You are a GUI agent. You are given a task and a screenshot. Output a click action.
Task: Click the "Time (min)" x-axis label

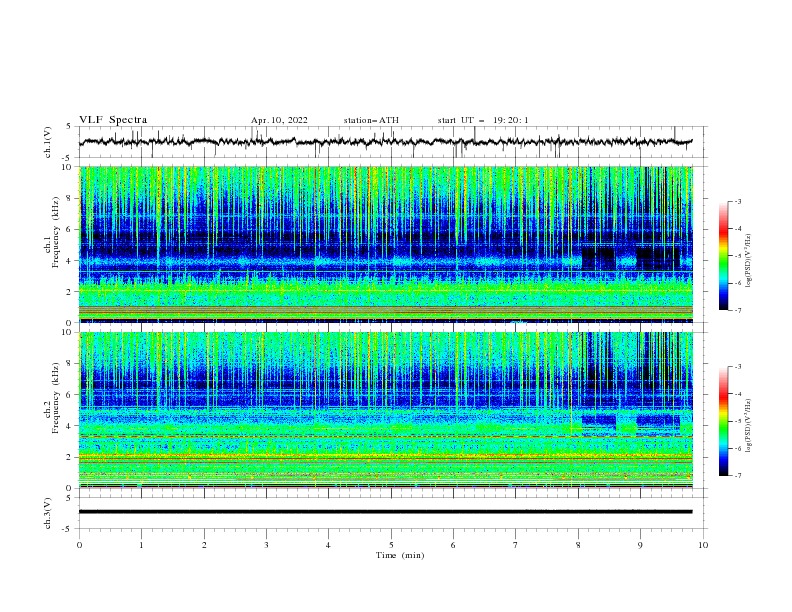pyautogui.click(x=400, y=555)
